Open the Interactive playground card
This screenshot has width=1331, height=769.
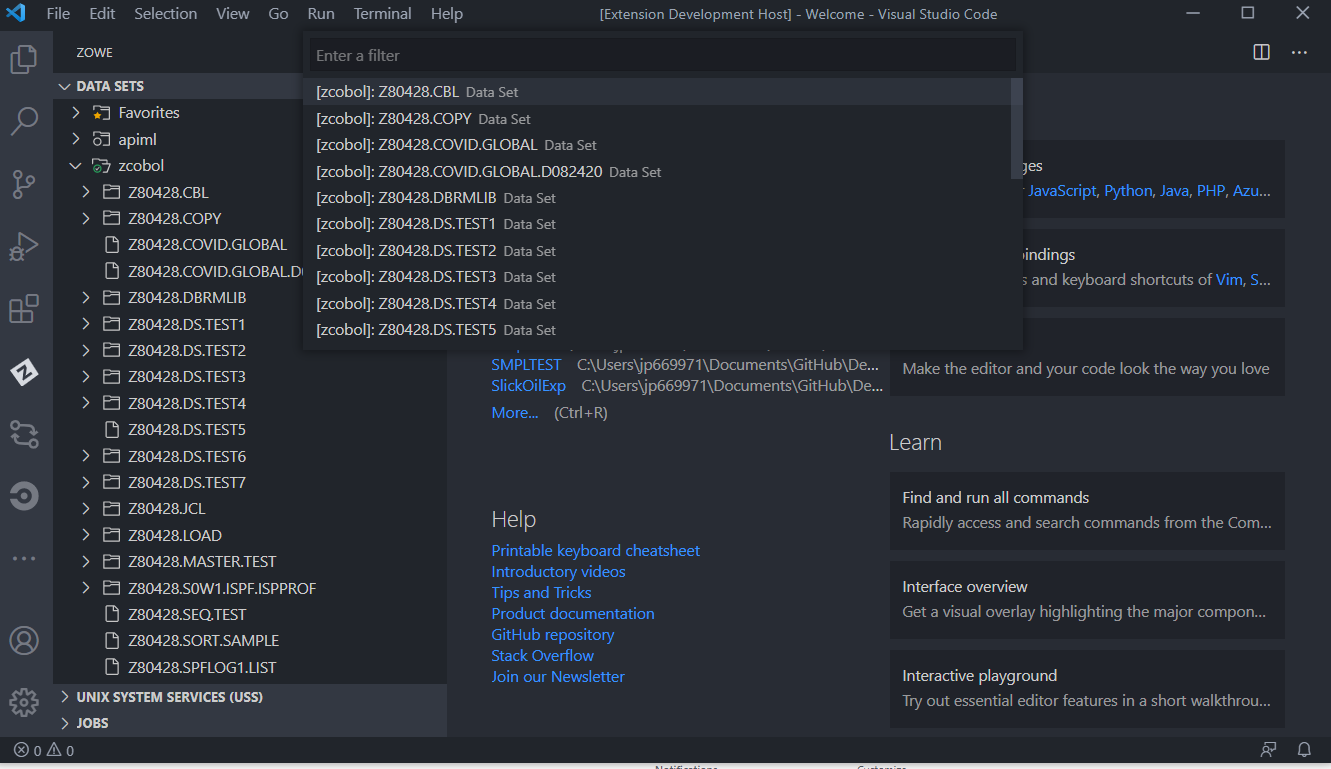point(1087,688)
